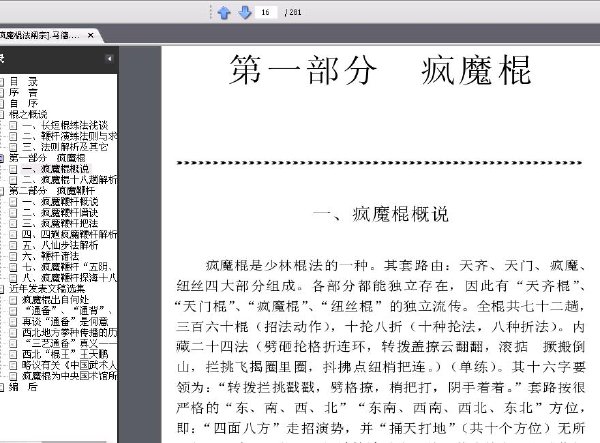
Task: Open the 棍之概说 bookmark
Action: pos(28,114)
